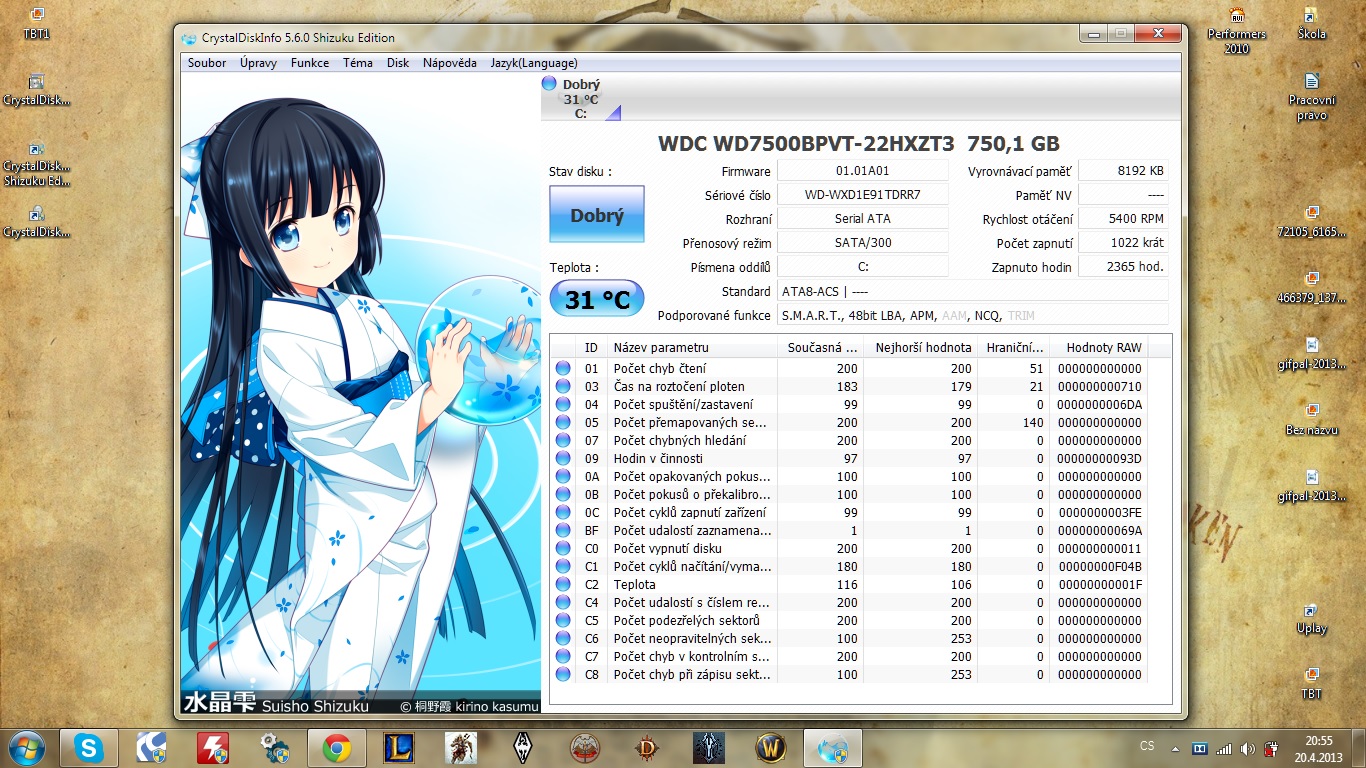
Task: Select the Počet podezřelých sektorů row
Action: pyautogui.click(x=850, y=621)
